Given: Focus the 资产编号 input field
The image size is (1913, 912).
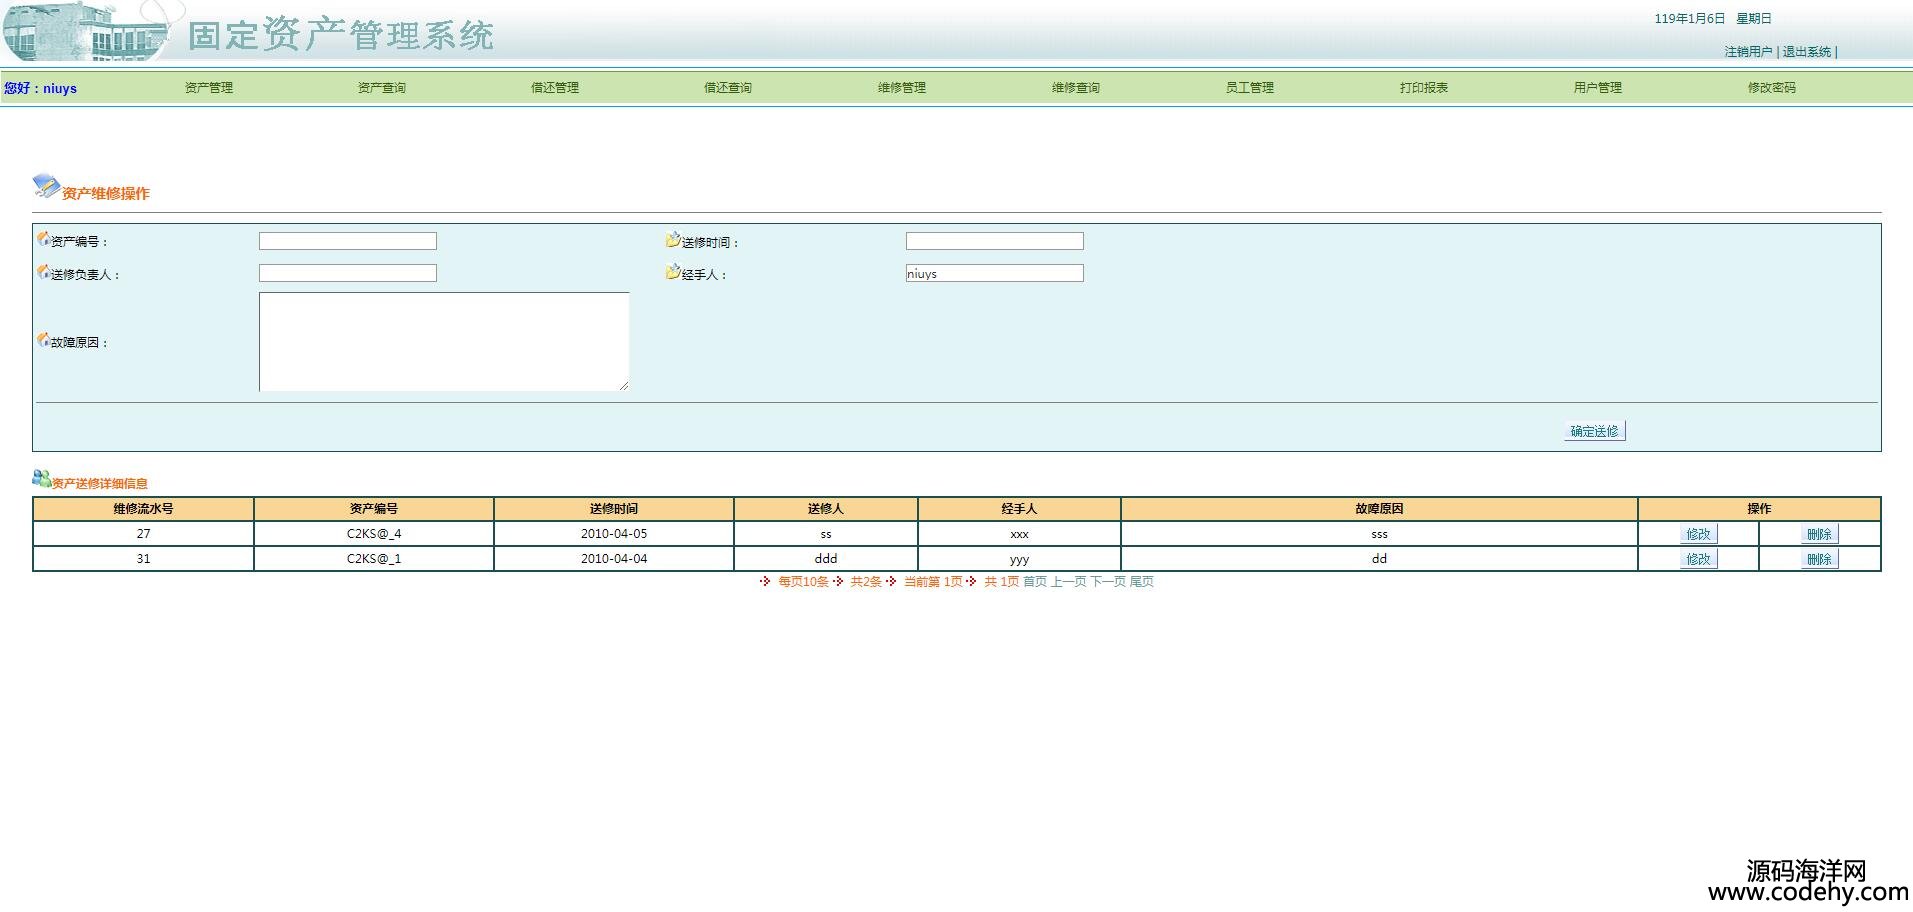Looking at the screenshot, I should pos(347,241).
